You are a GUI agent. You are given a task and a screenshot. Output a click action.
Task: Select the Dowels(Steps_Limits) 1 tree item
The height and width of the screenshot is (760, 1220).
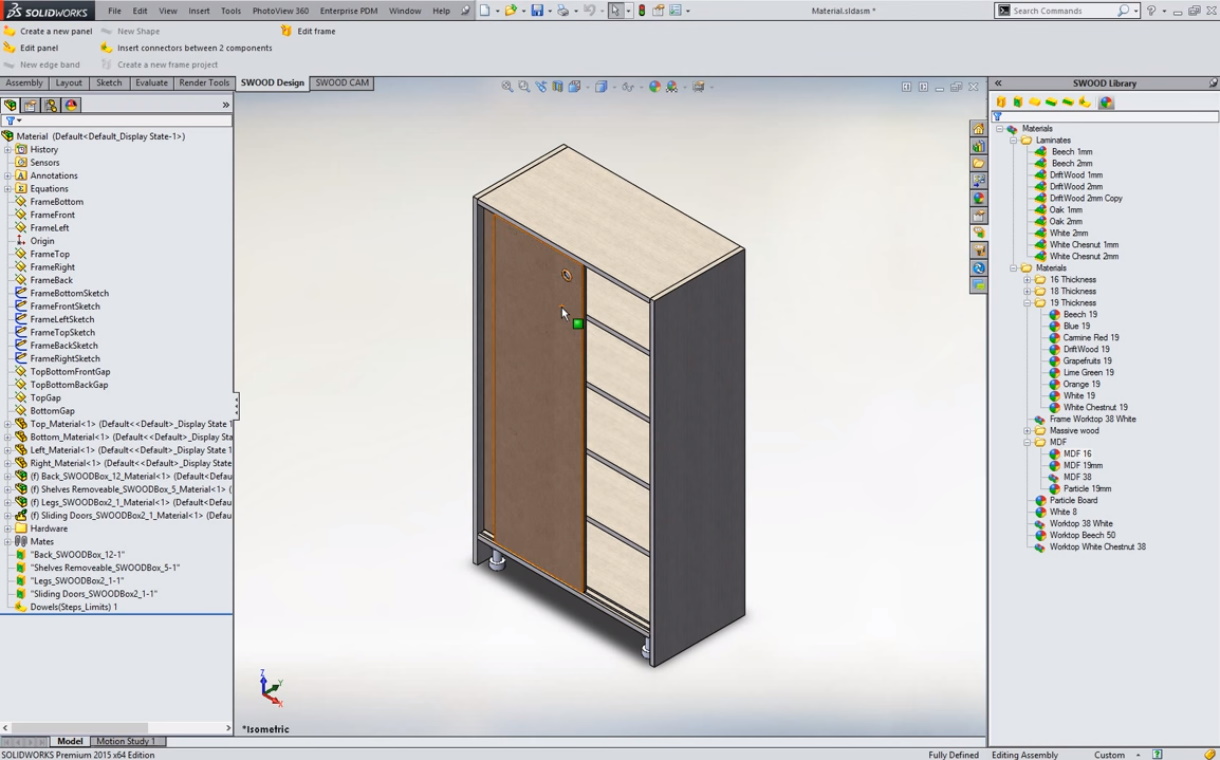[73, 607]
